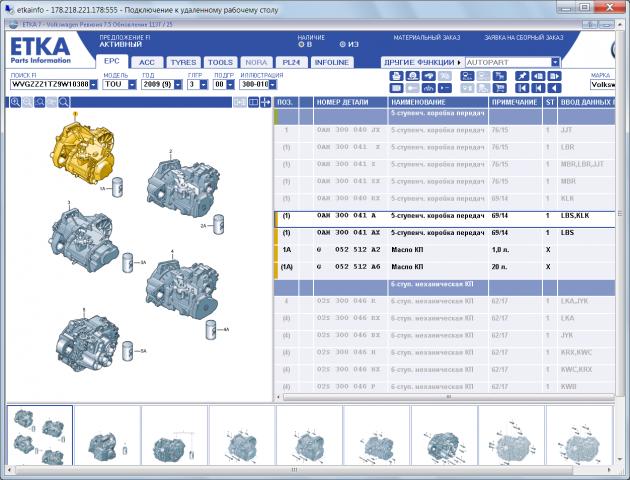Screen dimensions: 630x480
Task: Open the TYRES tab
Action: point(184,62)
